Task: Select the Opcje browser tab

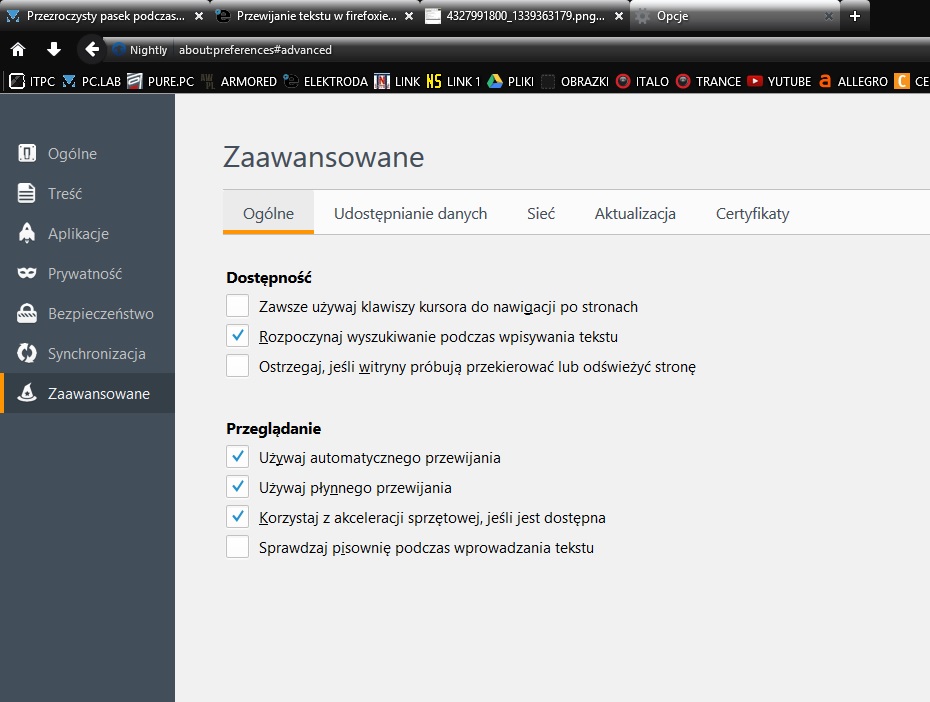Action: (x=734, y=16)
